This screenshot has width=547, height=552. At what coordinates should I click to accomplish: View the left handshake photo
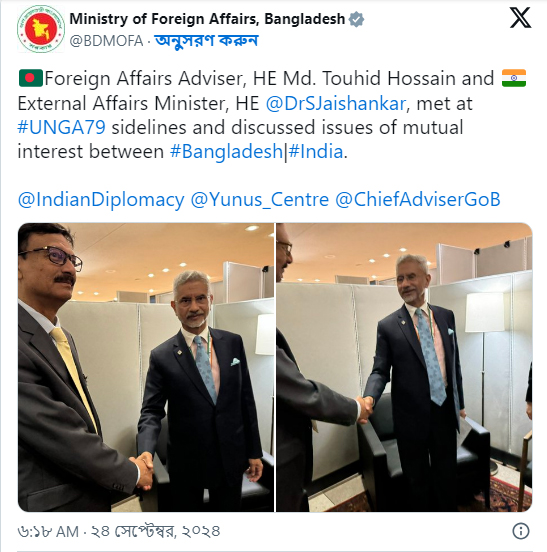point(146,367)
